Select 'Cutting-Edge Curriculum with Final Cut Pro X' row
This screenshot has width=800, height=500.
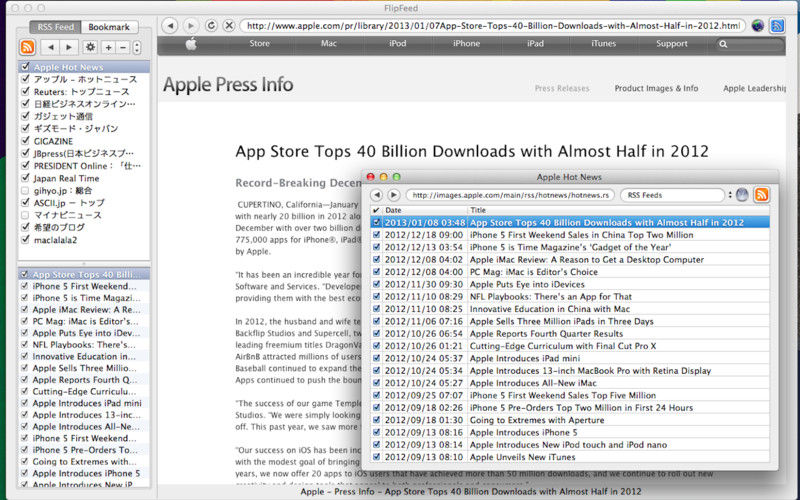tap(570, 346)
